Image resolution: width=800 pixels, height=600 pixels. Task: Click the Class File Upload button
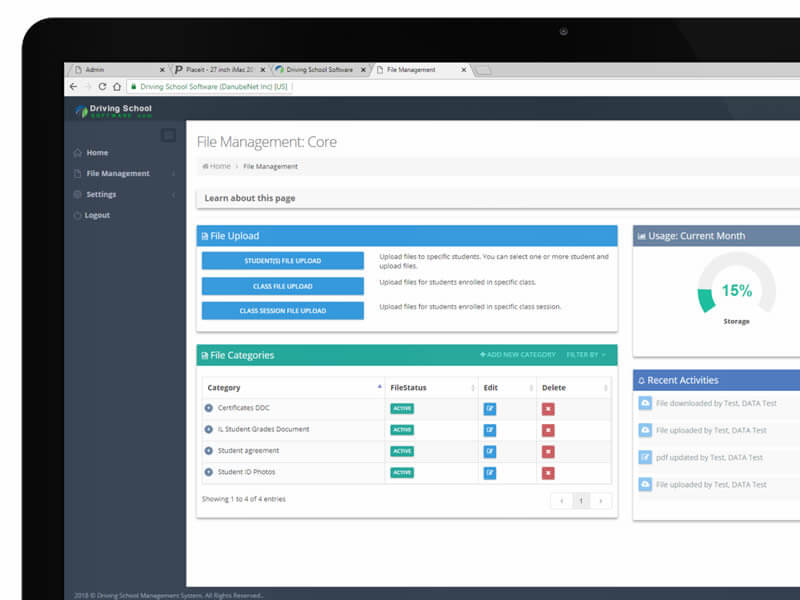[x=282, y=286]
